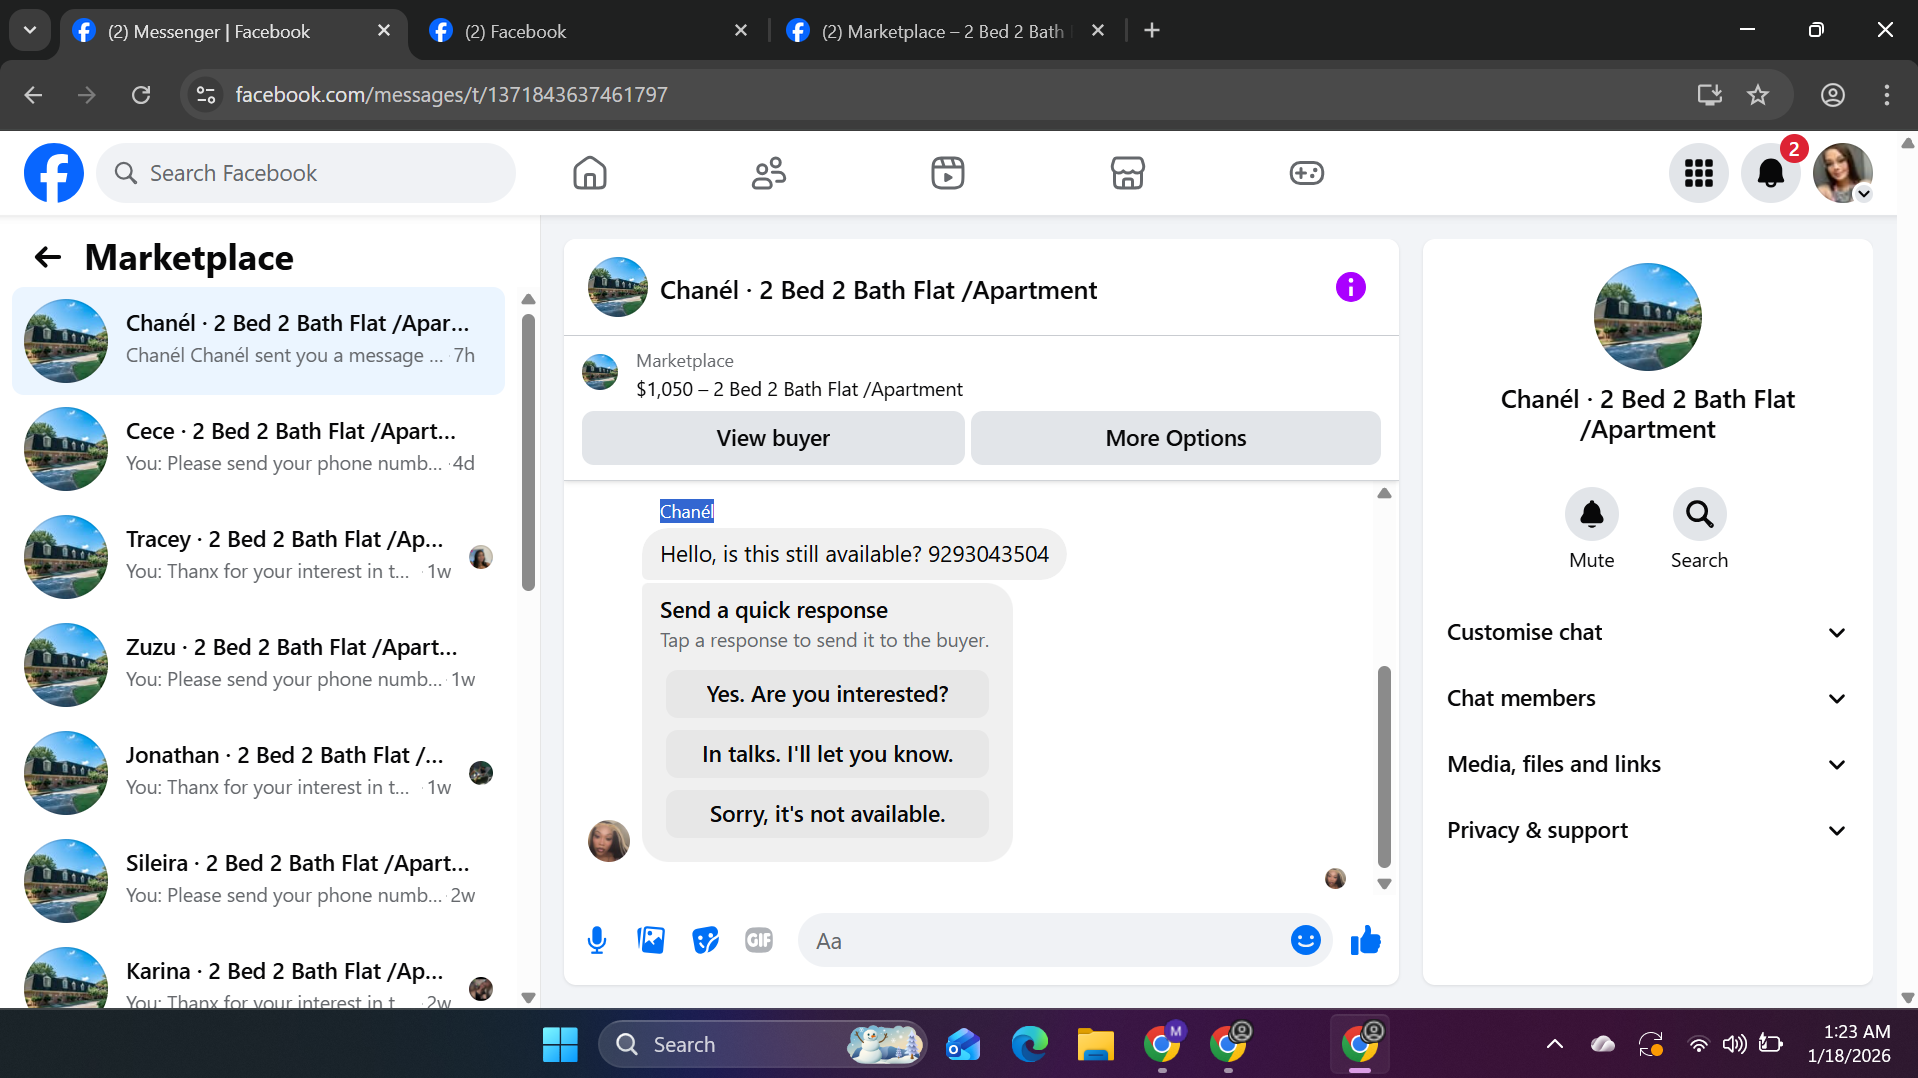Open the Facebook logo home link
Image resolution: width=1918 pixels, height=1078 pixels.
tap(54, 173)
